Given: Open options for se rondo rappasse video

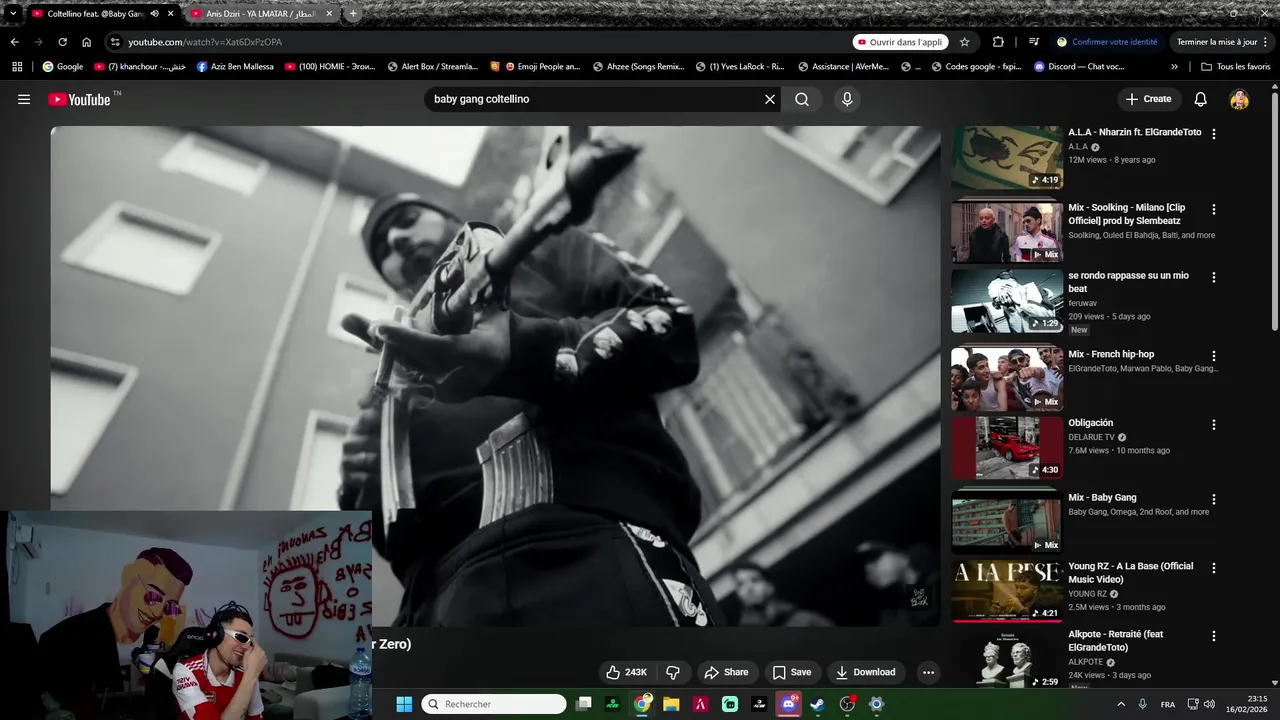Looking at the screenshot, I should [1214, 277].
